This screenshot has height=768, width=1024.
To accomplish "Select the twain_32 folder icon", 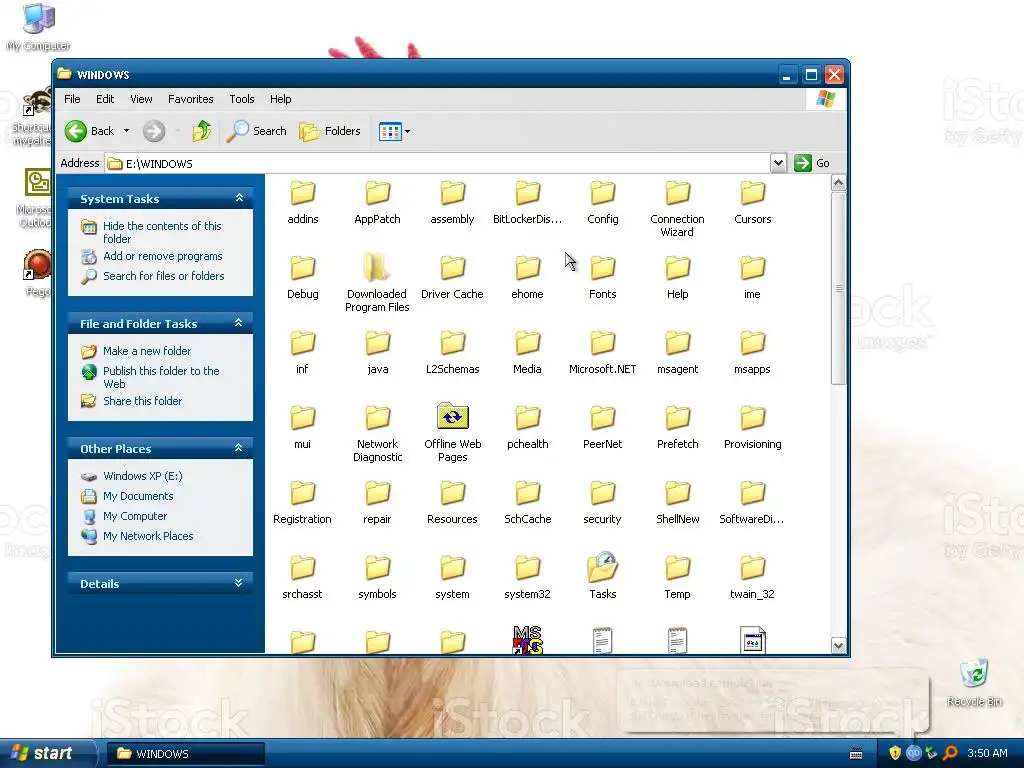I will (x=752, y=568).
